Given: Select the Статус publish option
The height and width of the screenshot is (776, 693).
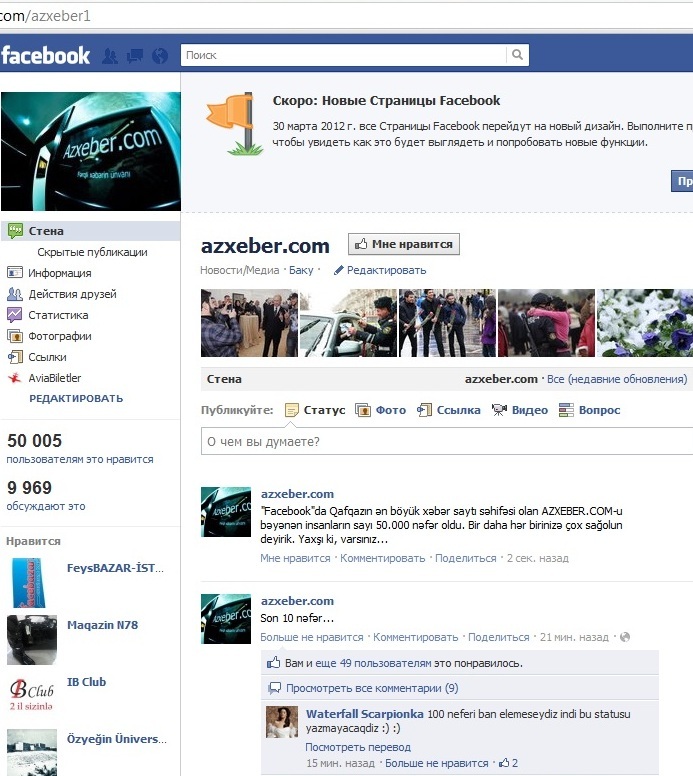Looking at the screenshot, I should point(315,410).
